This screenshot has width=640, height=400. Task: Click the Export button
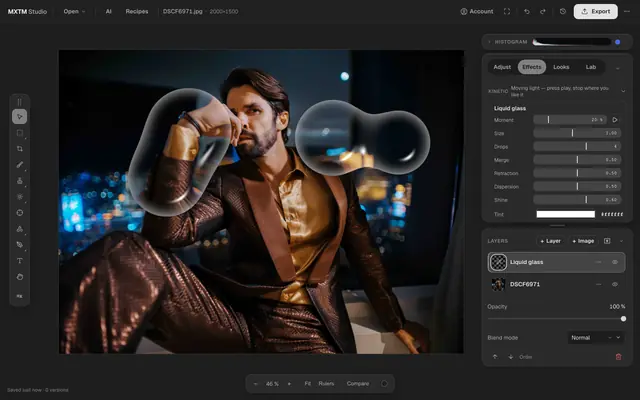596,11
